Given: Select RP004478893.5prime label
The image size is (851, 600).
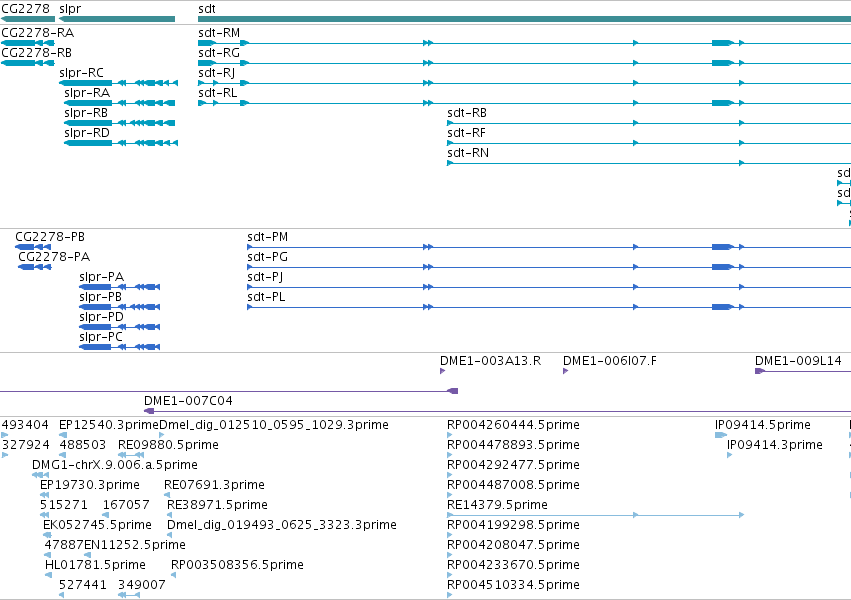Looking at the screenshot, I should click(513, 445).
